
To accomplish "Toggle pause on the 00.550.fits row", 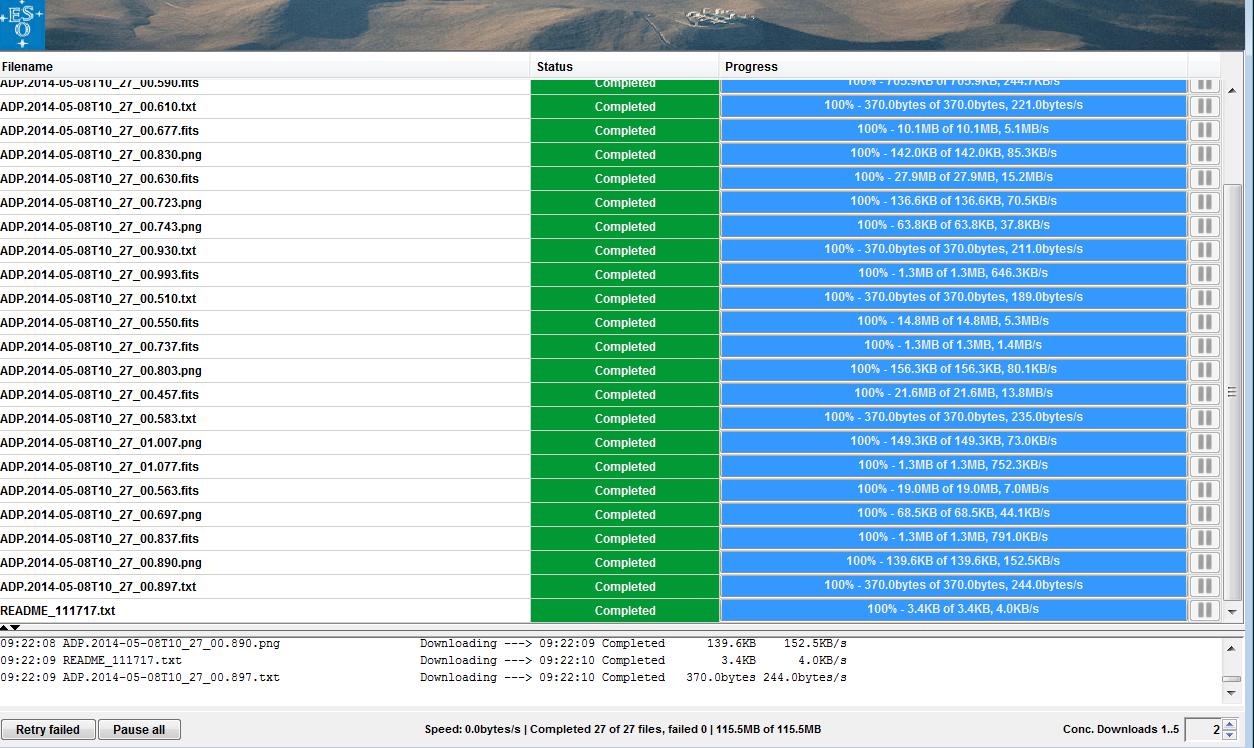I will (x=1204, y=322).
